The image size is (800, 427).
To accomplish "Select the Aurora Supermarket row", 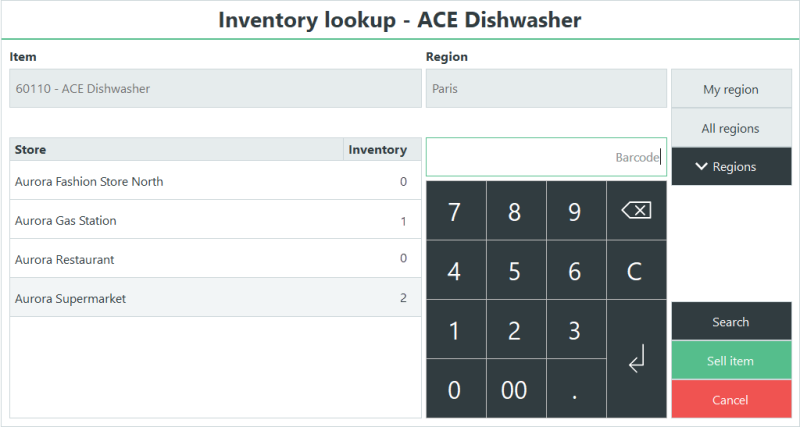I will [215, 298].
